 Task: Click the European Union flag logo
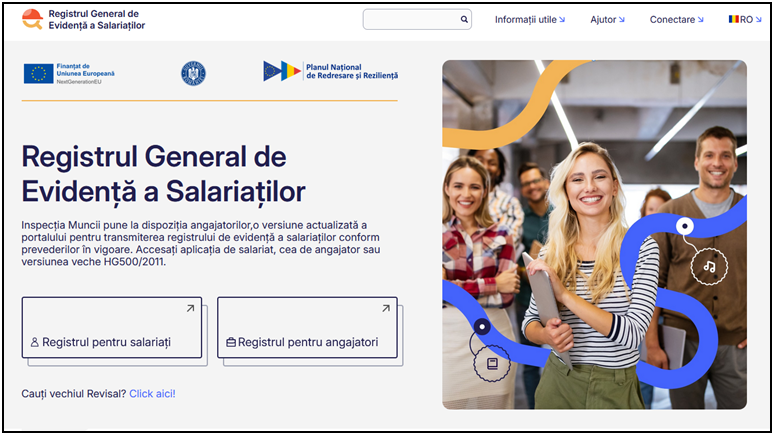(x=39, y=74)
